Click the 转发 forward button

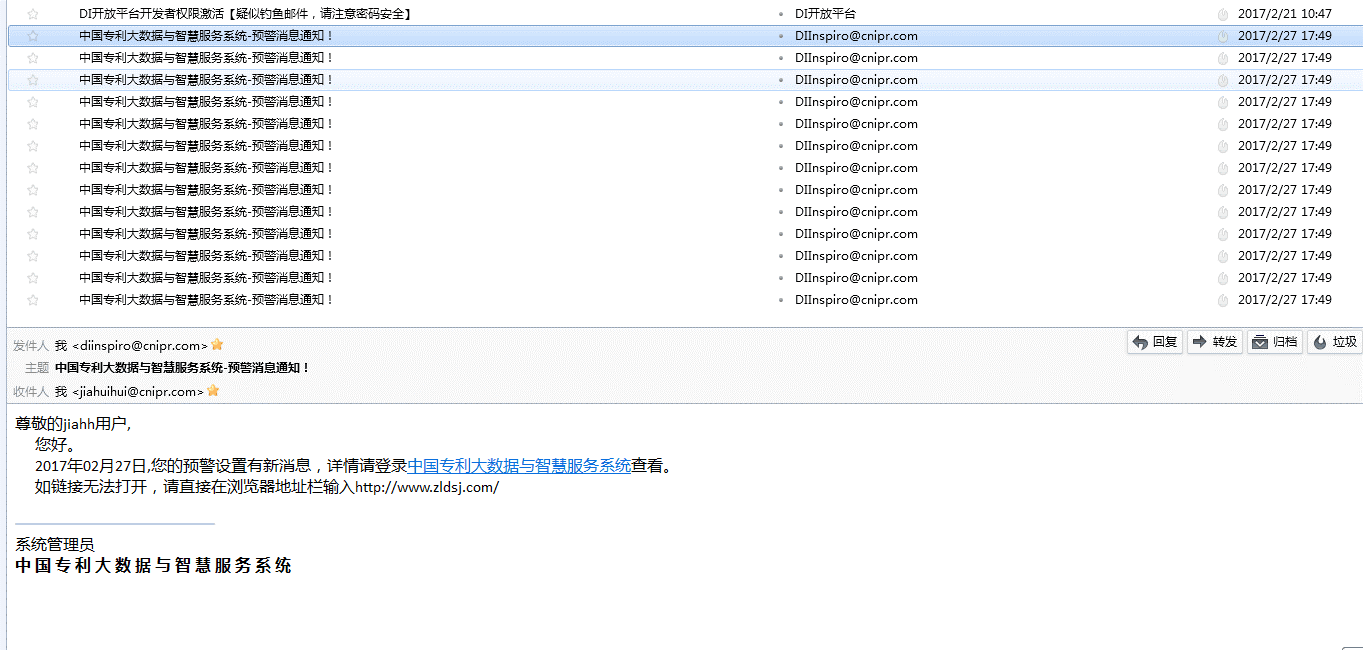pos(1214,342)
